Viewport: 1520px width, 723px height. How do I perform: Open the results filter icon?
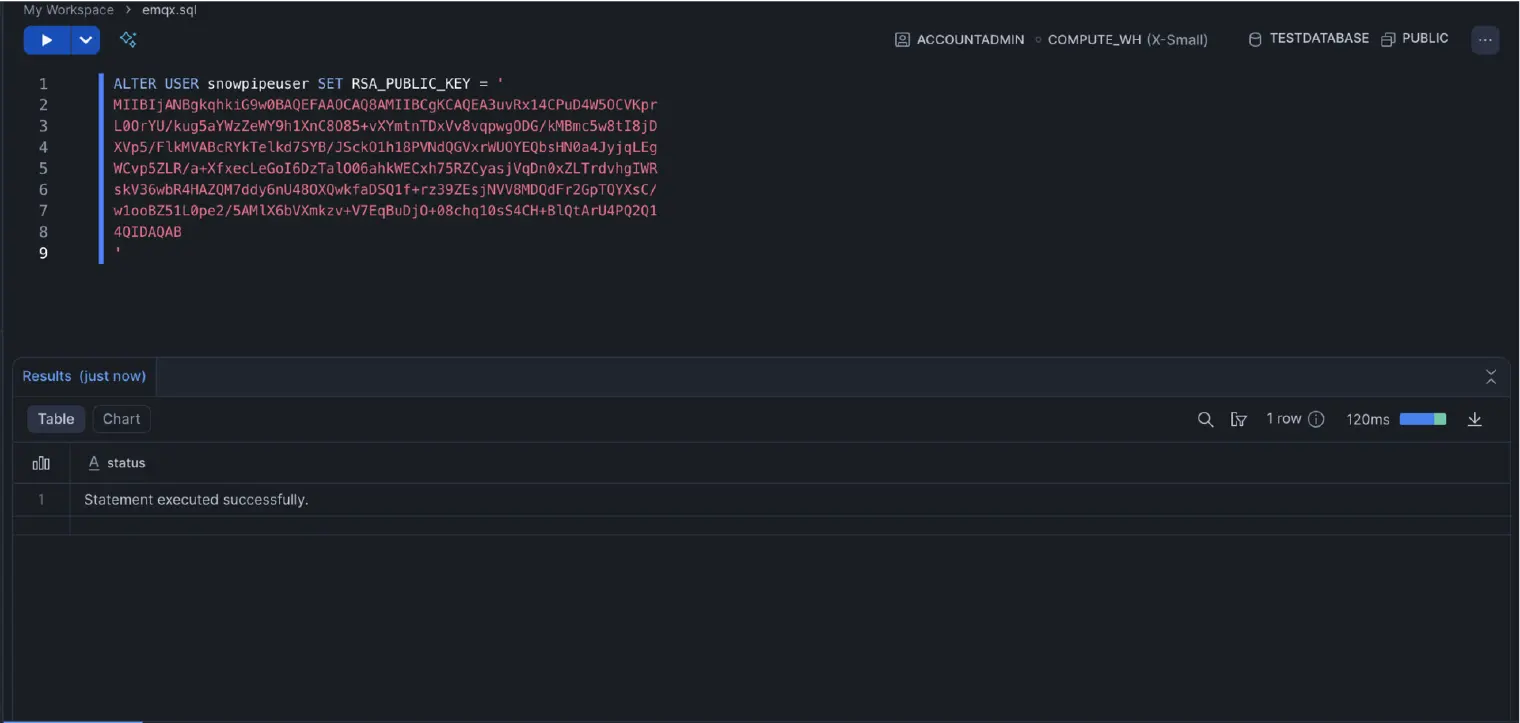click(1238, 419)
